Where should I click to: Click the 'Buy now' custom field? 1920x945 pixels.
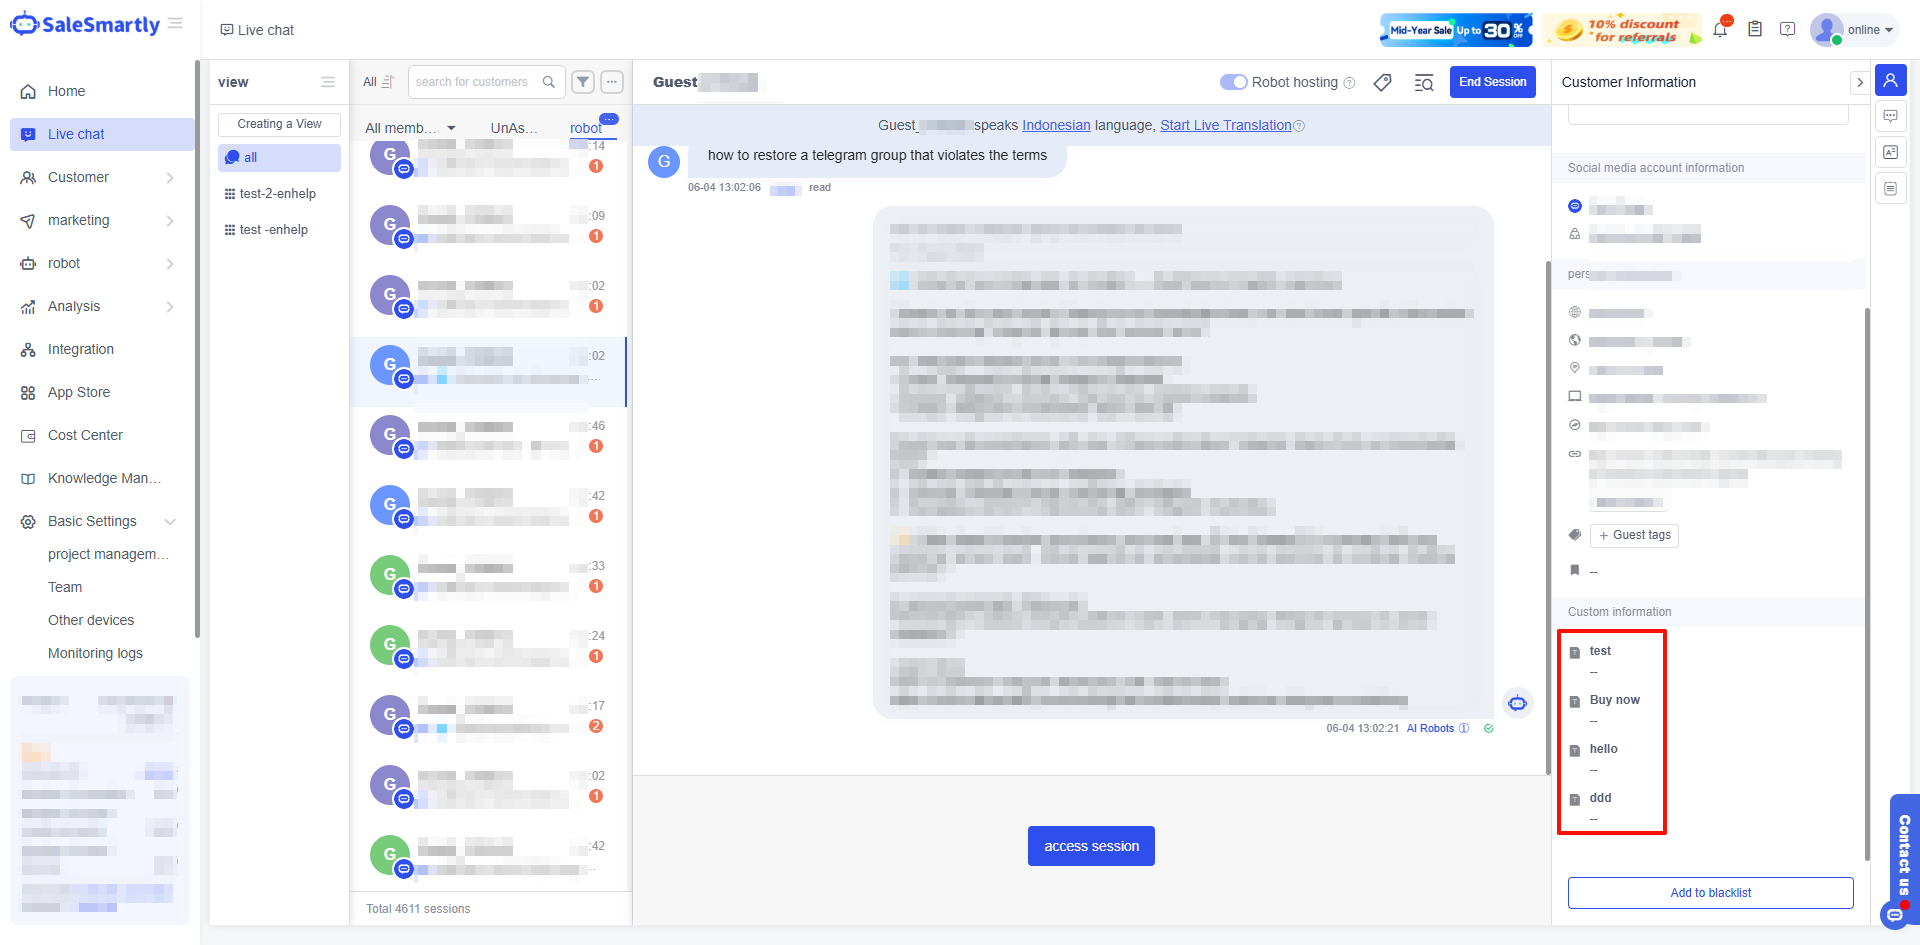coord(1614,700)
